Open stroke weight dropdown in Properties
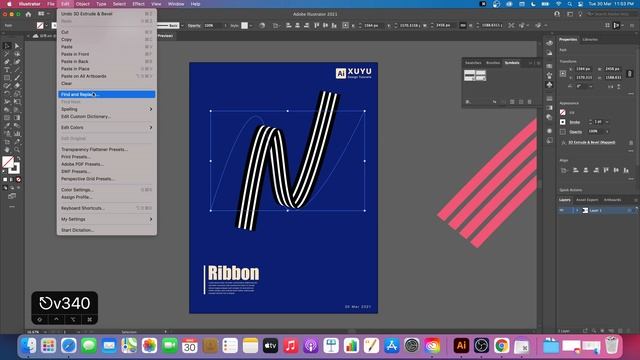Image resolution: width=640 pixels, height=360 pixels. [x=607, y=122]
